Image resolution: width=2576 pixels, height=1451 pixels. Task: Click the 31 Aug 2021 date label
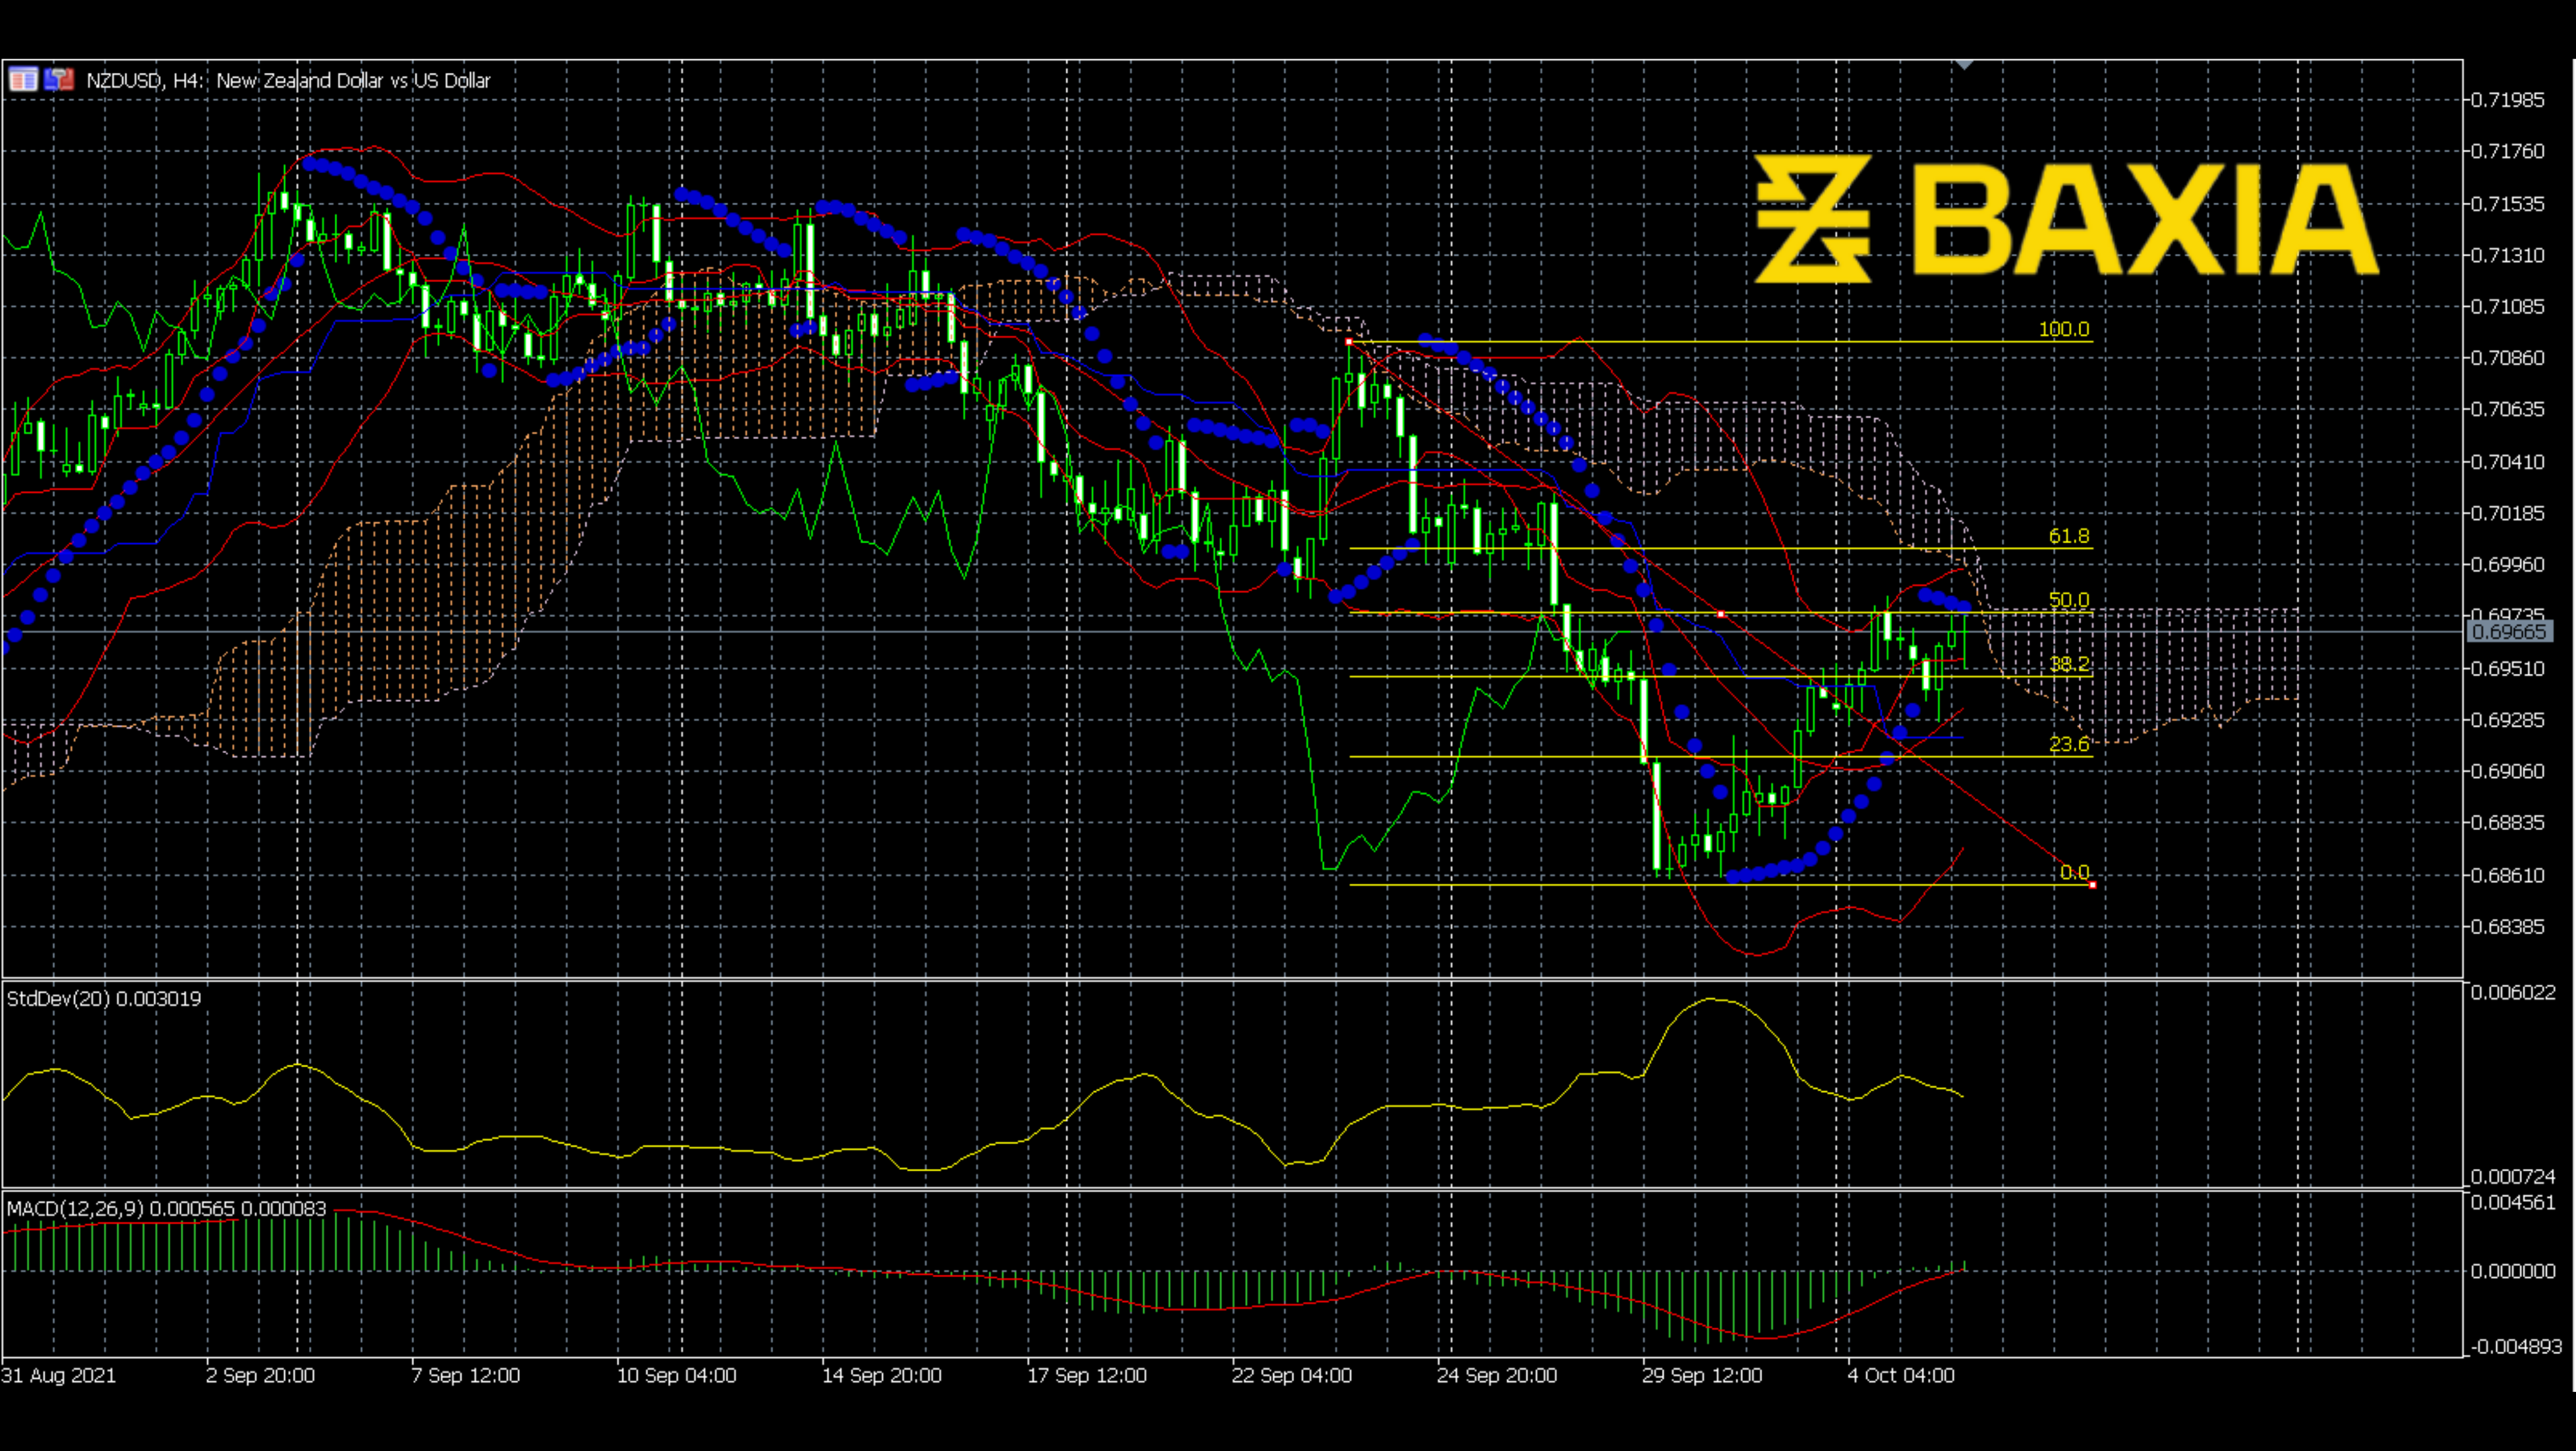[58, 1375]
